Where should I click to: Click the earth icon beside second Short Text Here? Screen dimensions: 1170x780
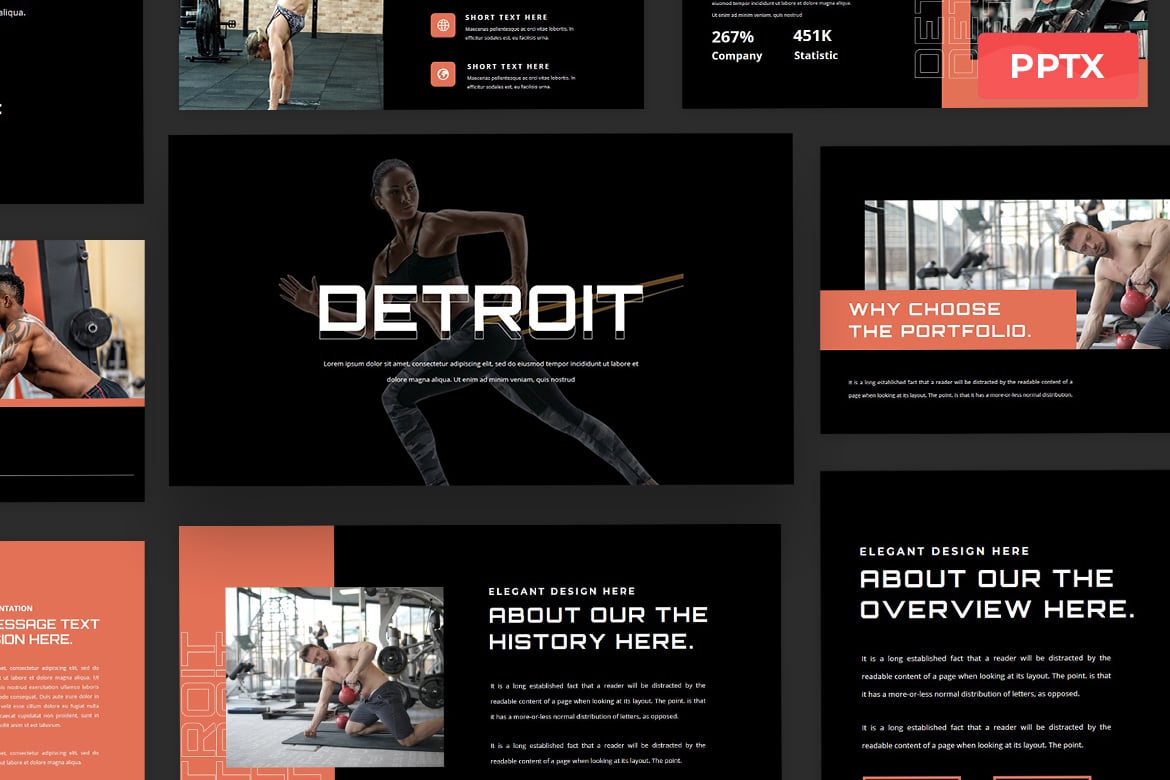click(443, 74)
